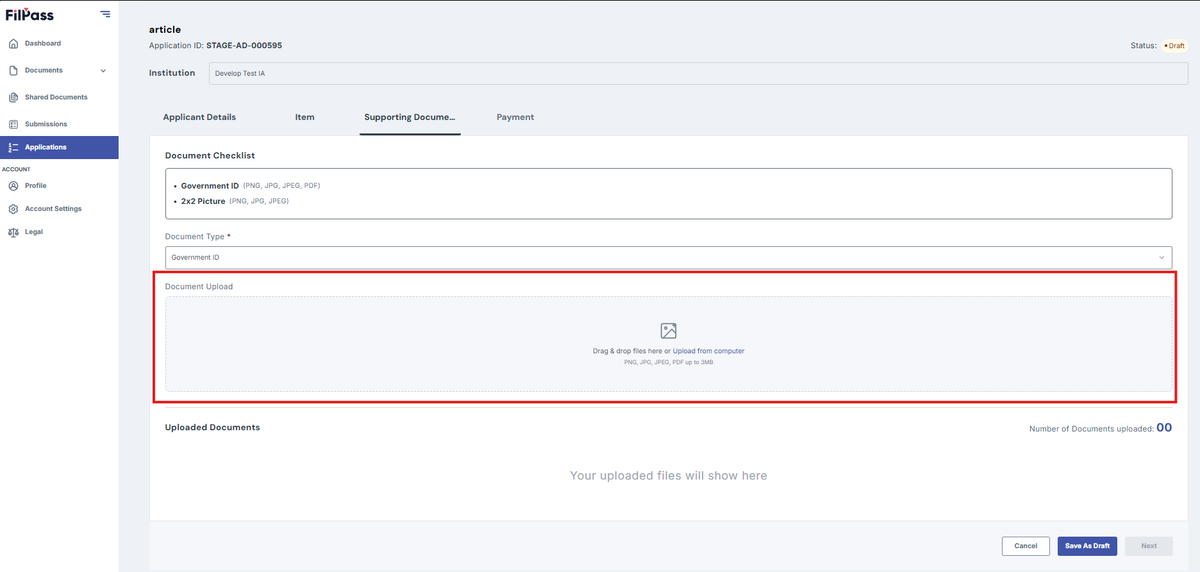Image resolution: width=1200 pixels, height=572 pixels.
Task: Expand the Documents submenu chevron
Action: pos(104,71)
